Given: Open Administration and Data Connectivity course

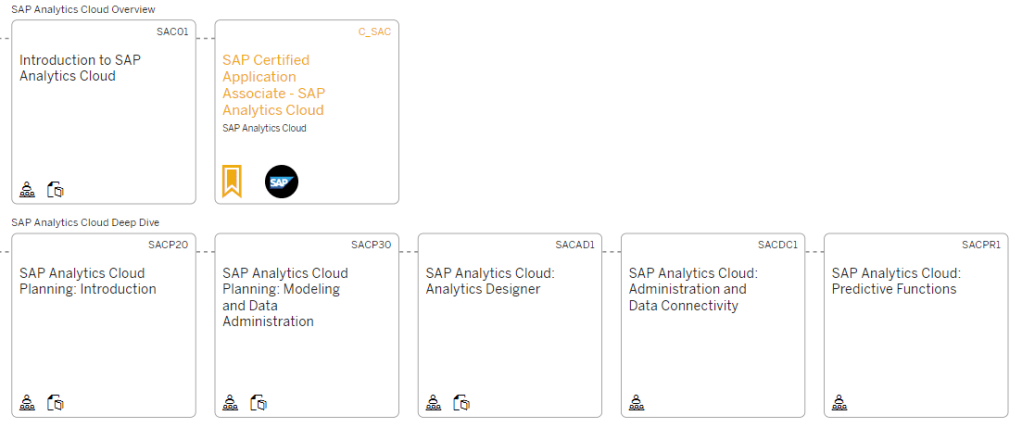Looking at the screenshot, I should (x=692, y=289).
